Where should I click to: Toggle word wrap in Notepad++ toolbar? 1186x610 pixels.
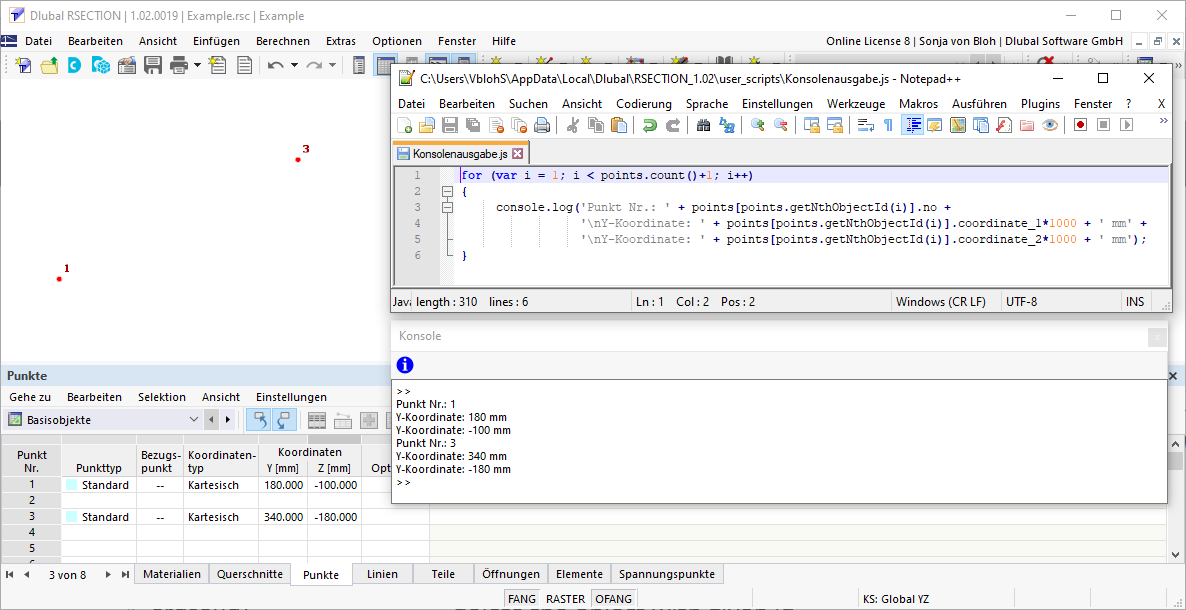(x=867, y=126)
